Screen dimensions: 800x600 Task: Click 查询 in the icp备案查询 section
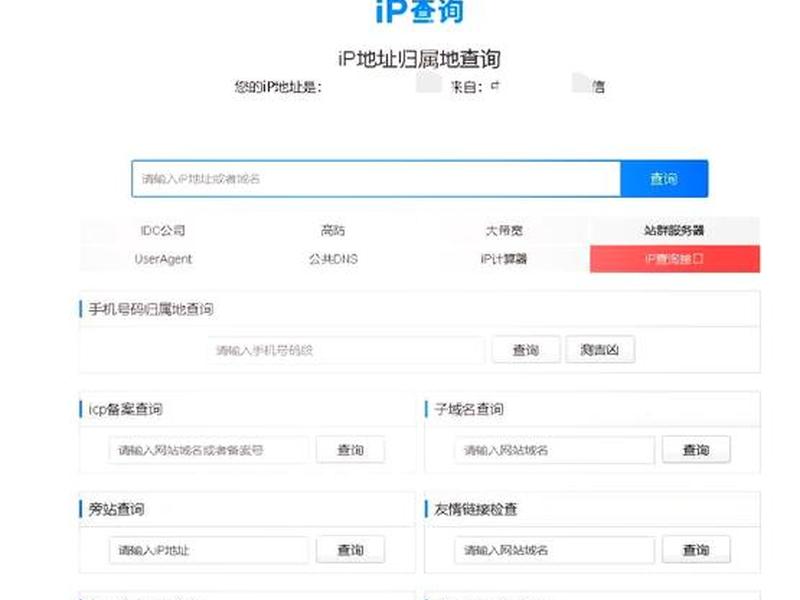[351, 450]
